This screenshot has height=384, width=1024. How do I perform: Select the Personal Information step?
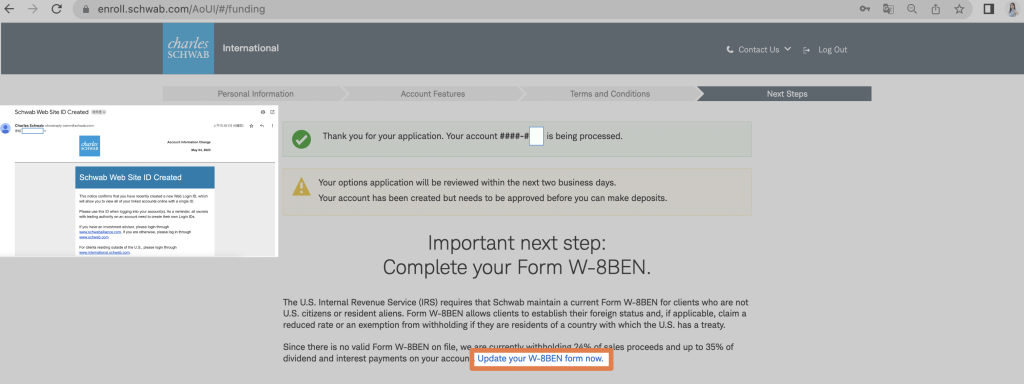click(x=255, y=94)
